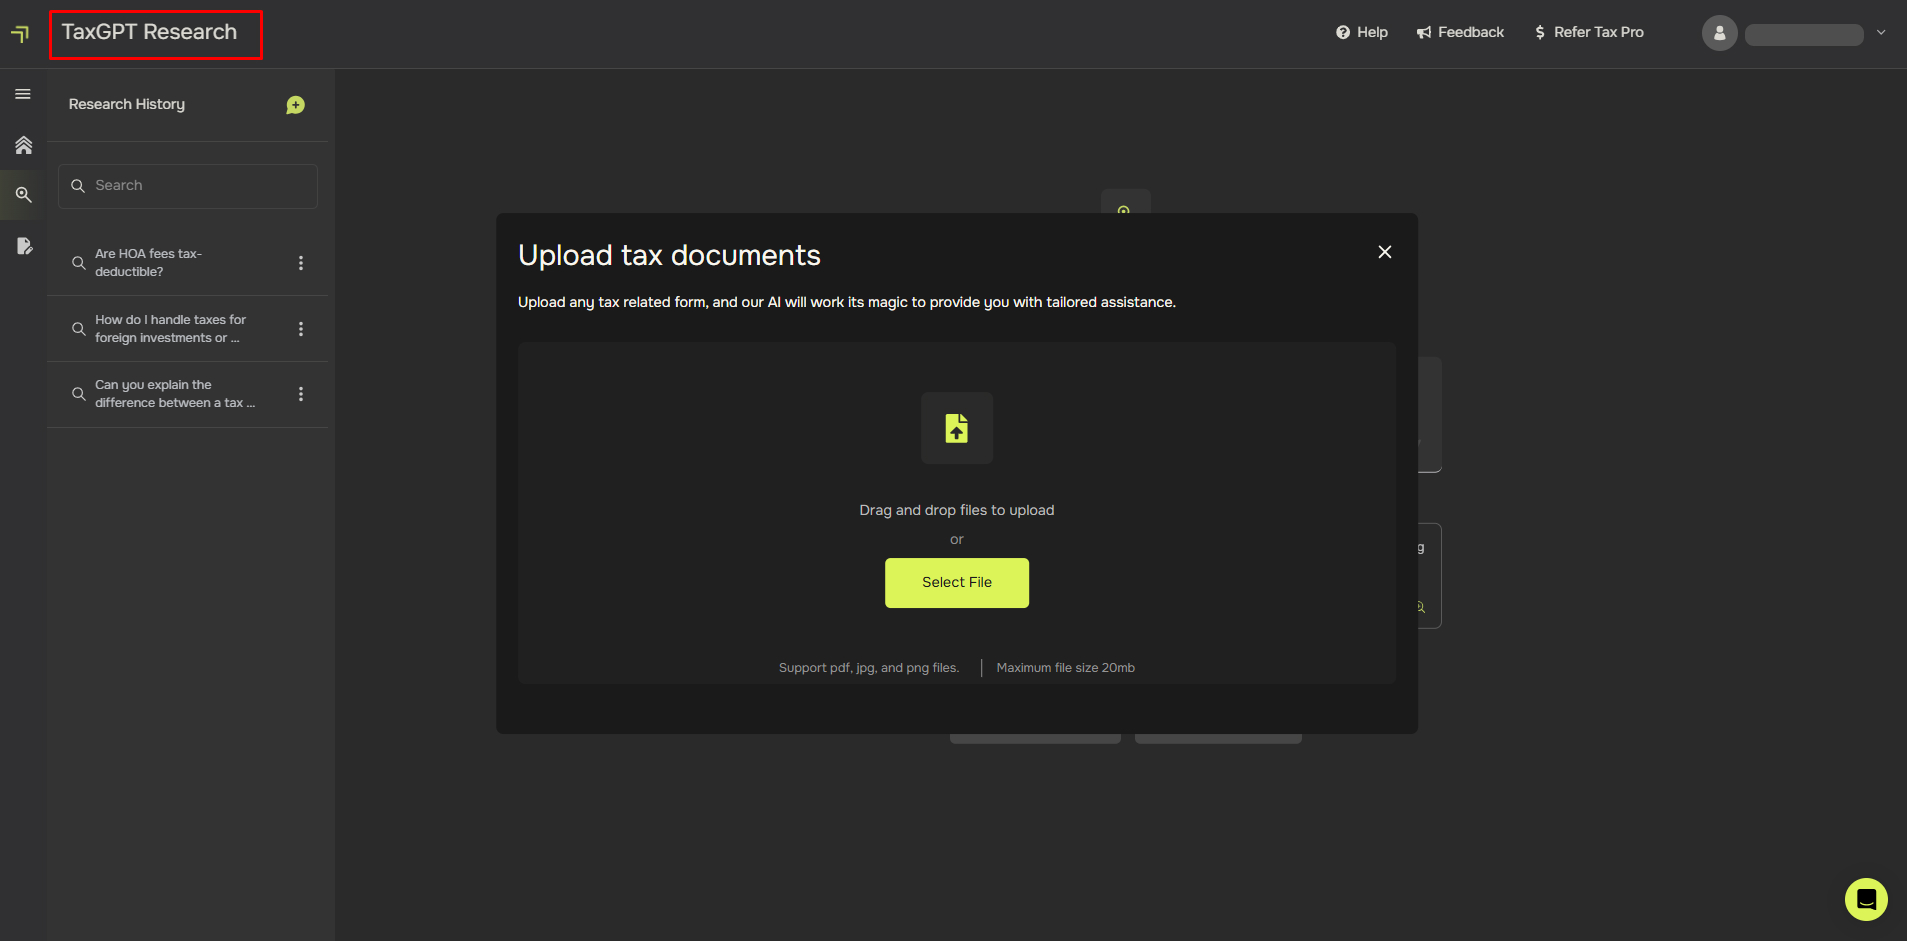Open the Help link

pyautogui.click(x=1362, y=33)
